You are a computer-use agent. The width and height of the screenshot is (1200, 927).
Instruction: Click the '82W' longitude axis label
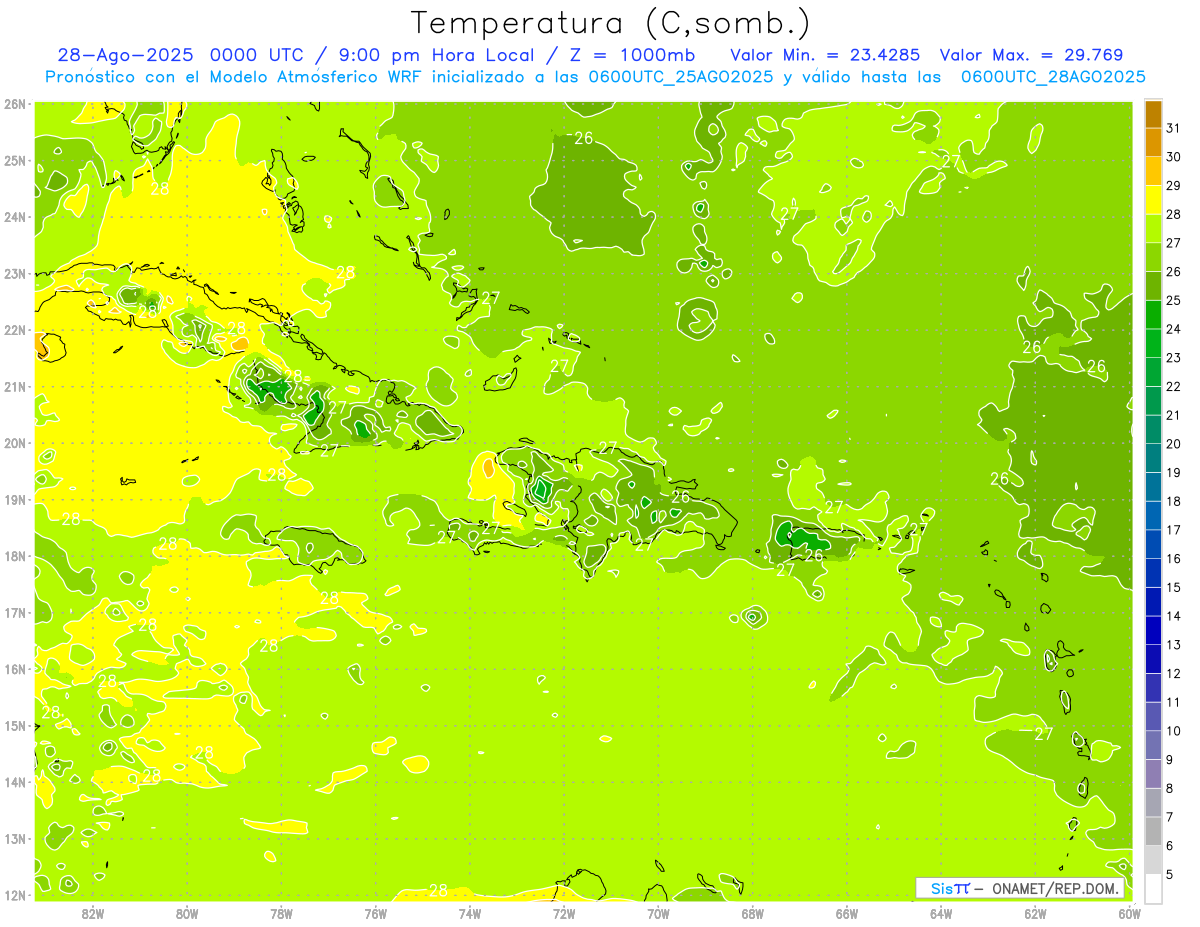pyautogui.click(x=92, y=912)
